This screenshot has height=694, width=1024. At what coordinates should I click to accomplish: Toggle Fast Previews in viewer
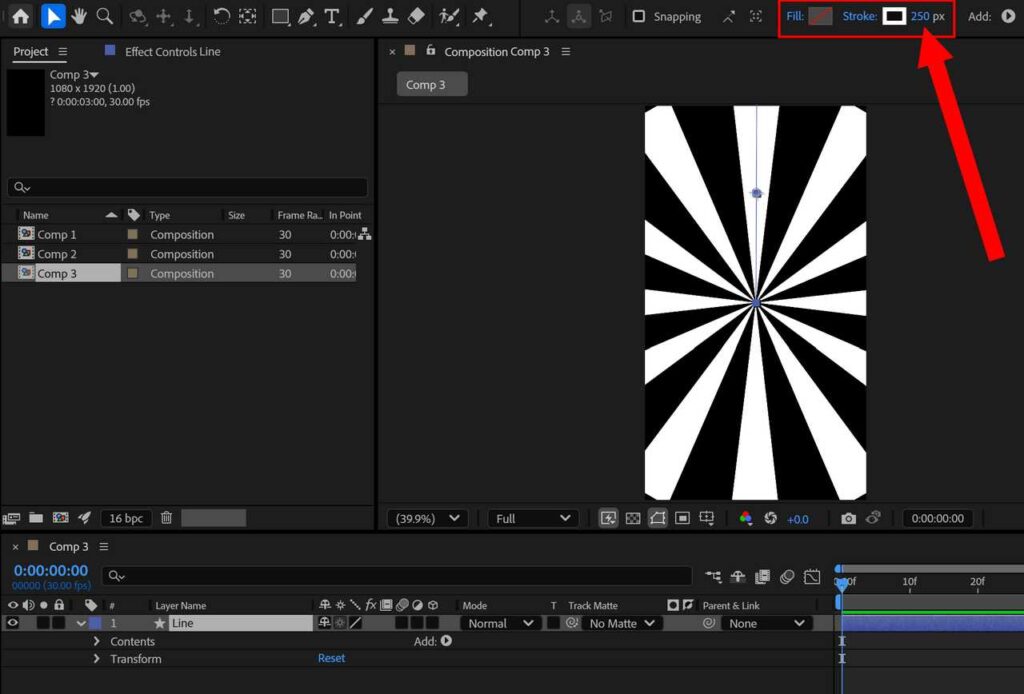coord(608,518)
